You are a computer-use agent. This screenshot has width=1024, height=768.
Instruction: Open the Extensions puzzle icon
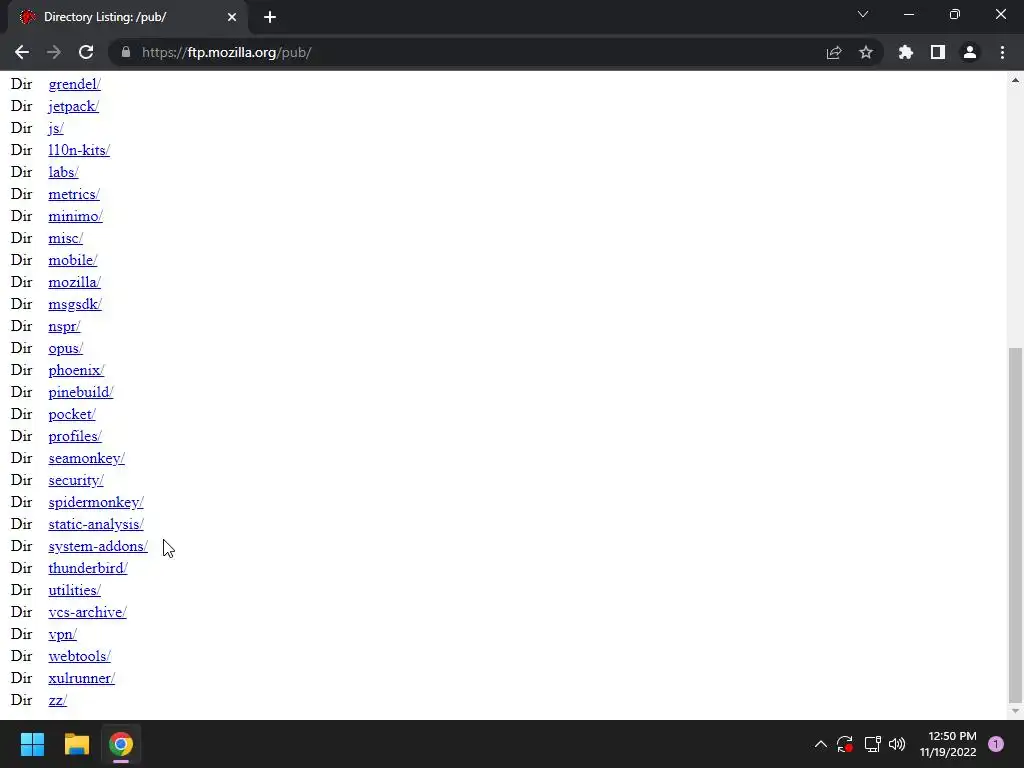[906, 52]
